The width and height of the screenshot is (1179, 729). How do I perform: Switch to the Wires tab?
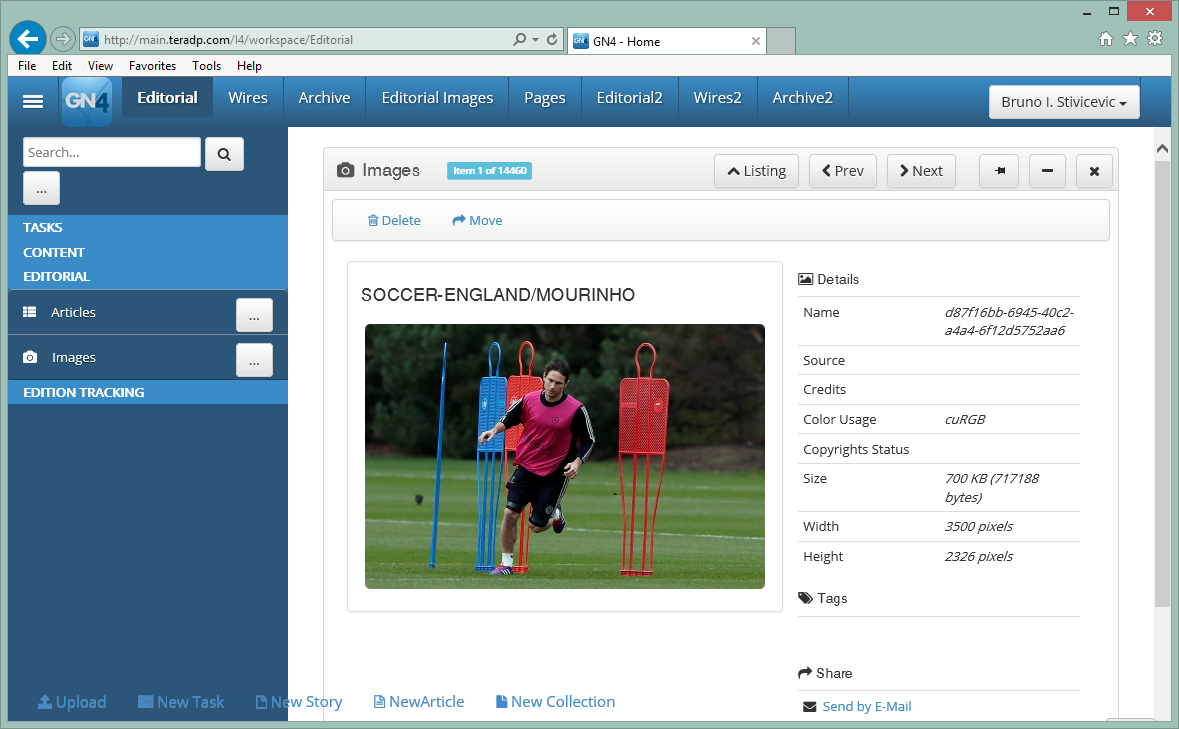click(248, 98)
